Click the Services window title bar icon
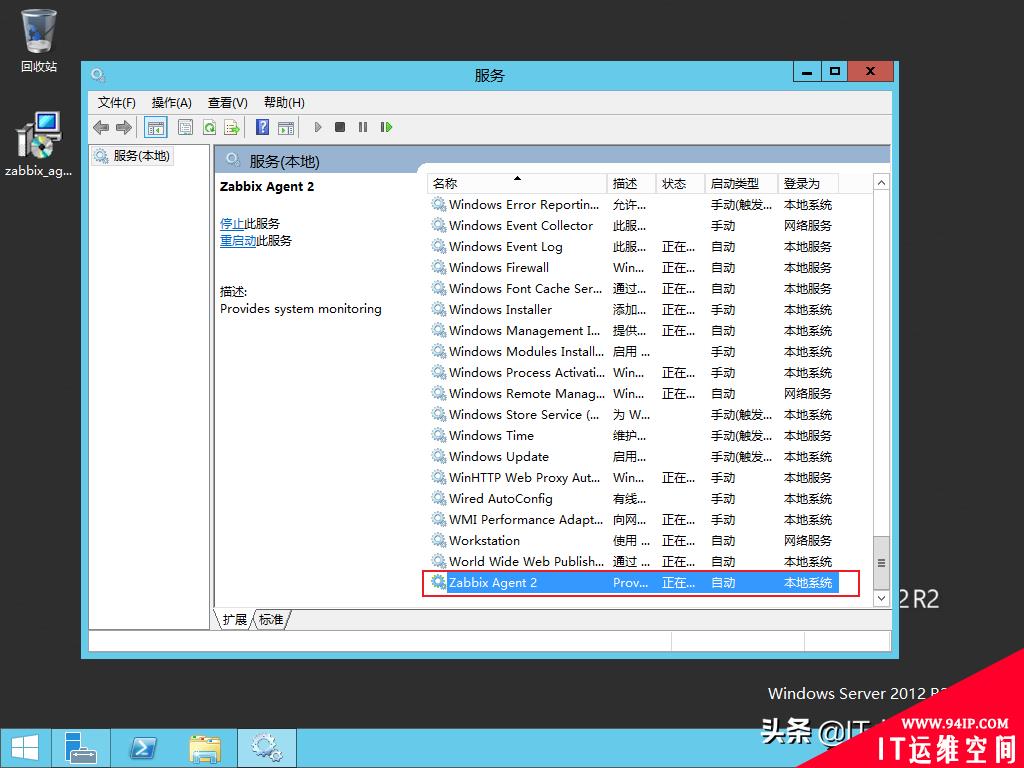 pos(98,75)
